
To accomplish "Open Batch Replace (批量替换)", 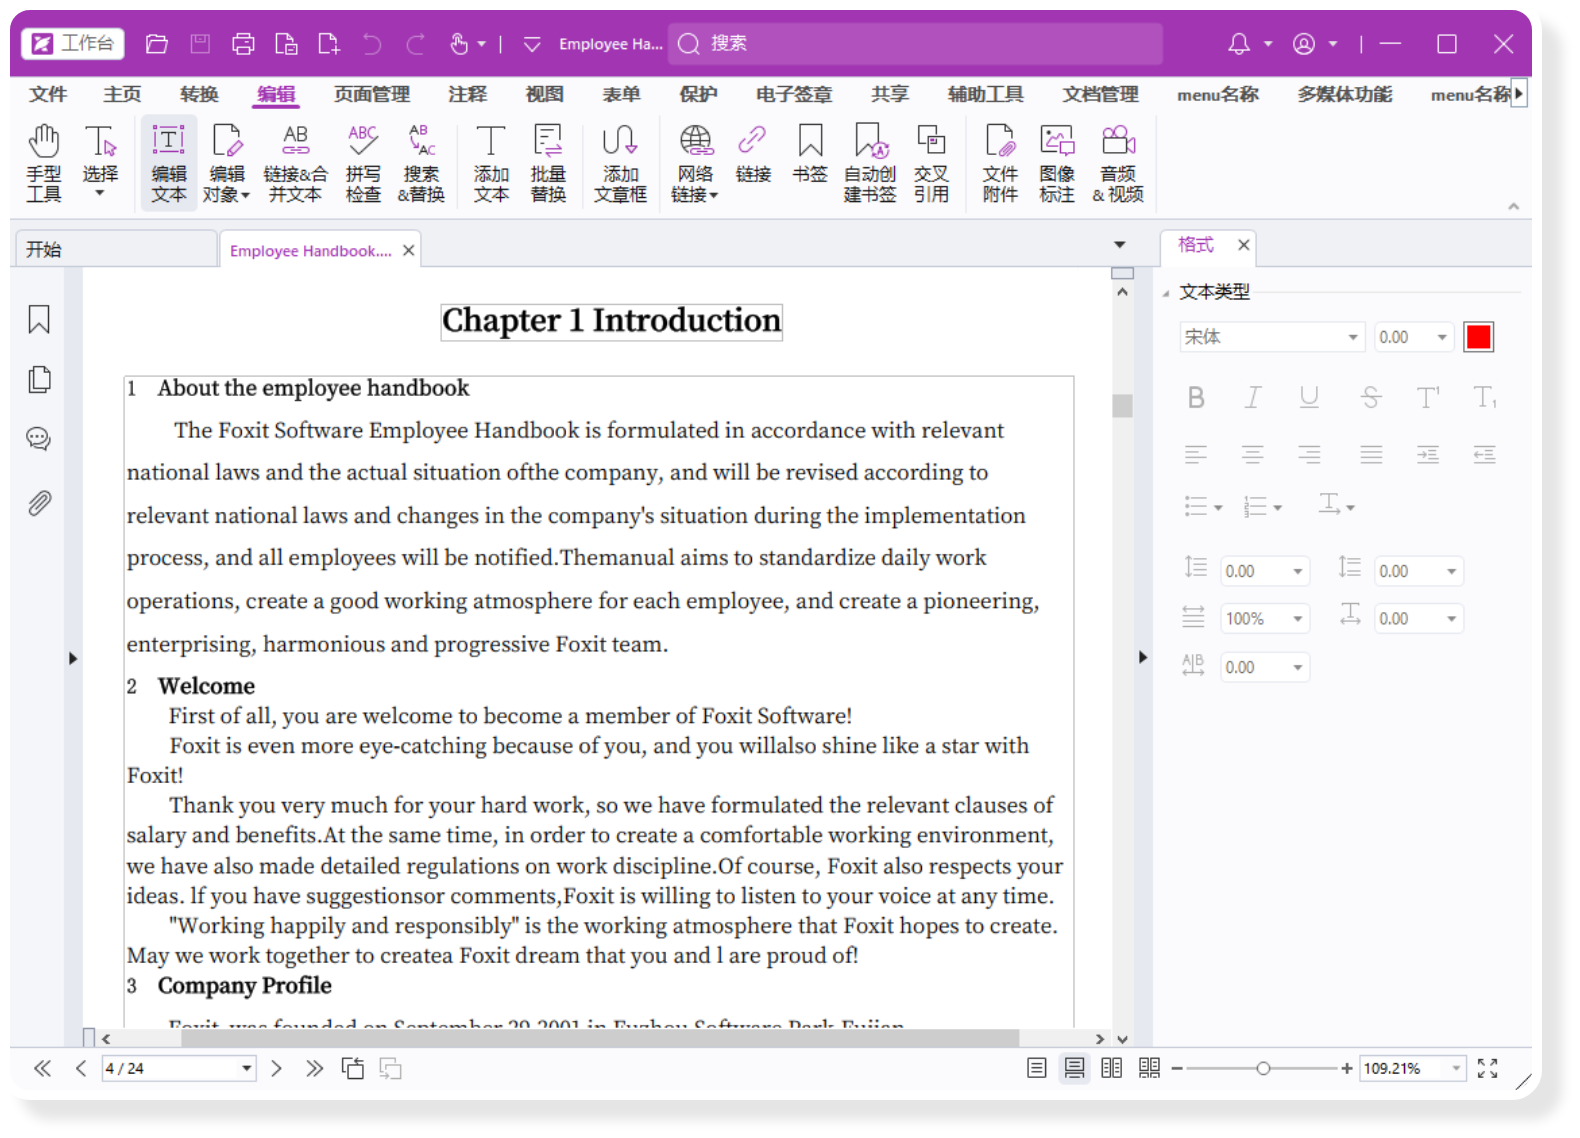I will click(x=548, y=164).
